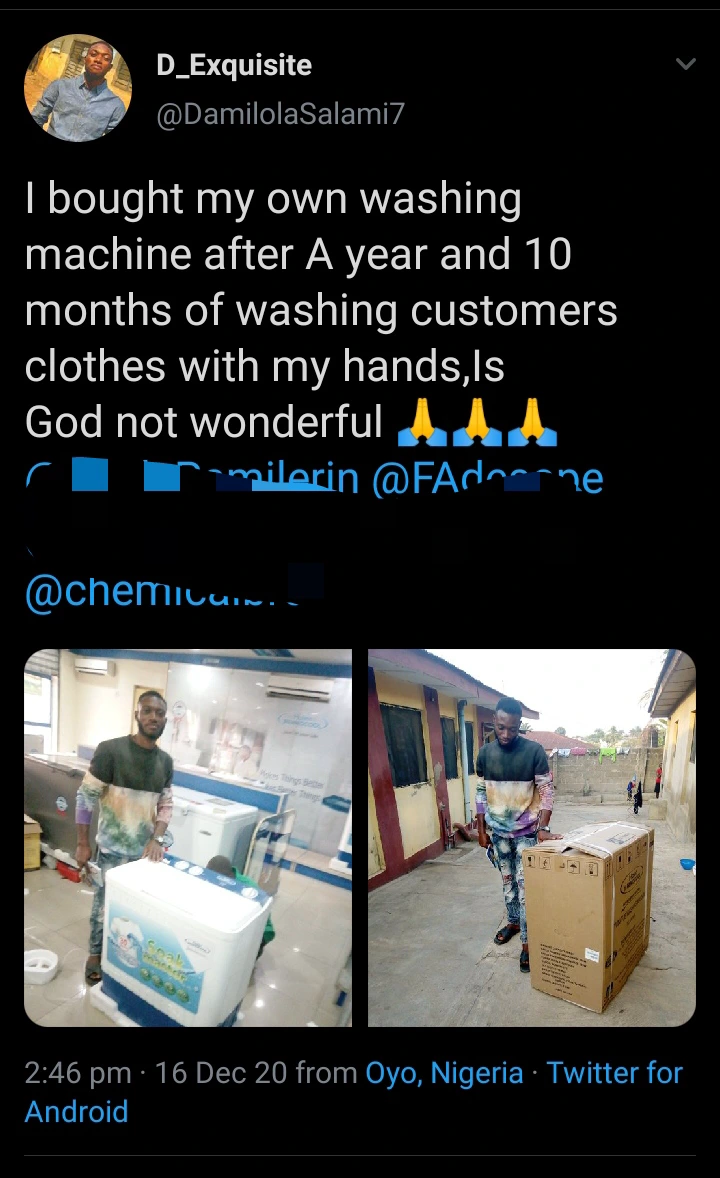Open the Twitter for Android source link
This screenshot has height=1178, width=720.
353,1092
